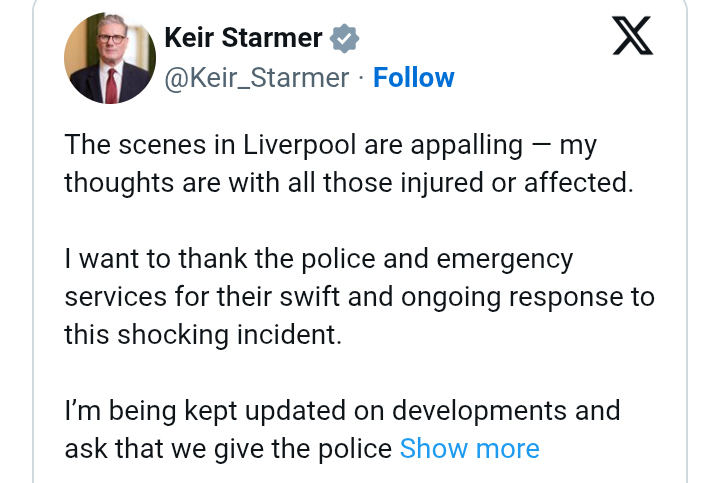Click the word 'emergency' in second paragraph
This screenshot has width=720, height=483.
coord(505,260)
